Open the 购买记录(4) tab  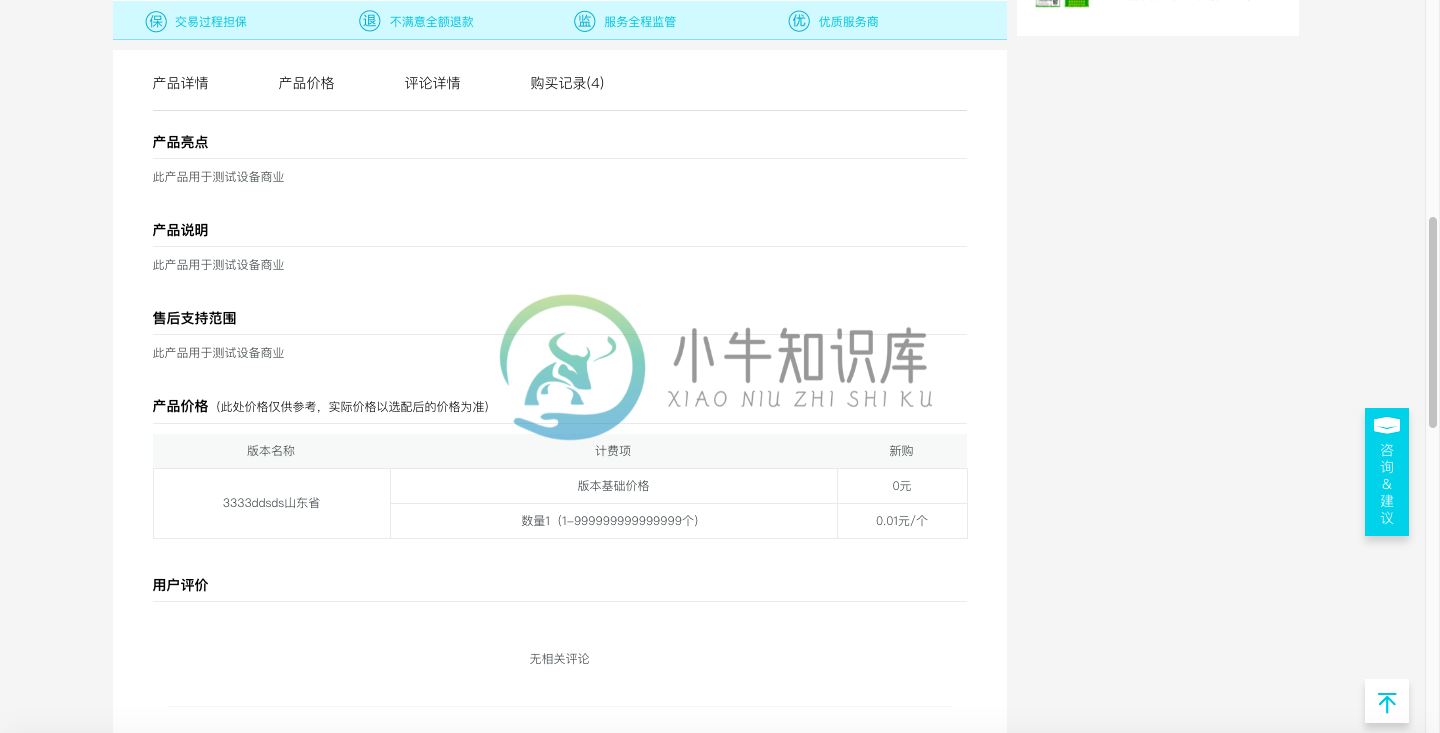click(x=567, y=83)
